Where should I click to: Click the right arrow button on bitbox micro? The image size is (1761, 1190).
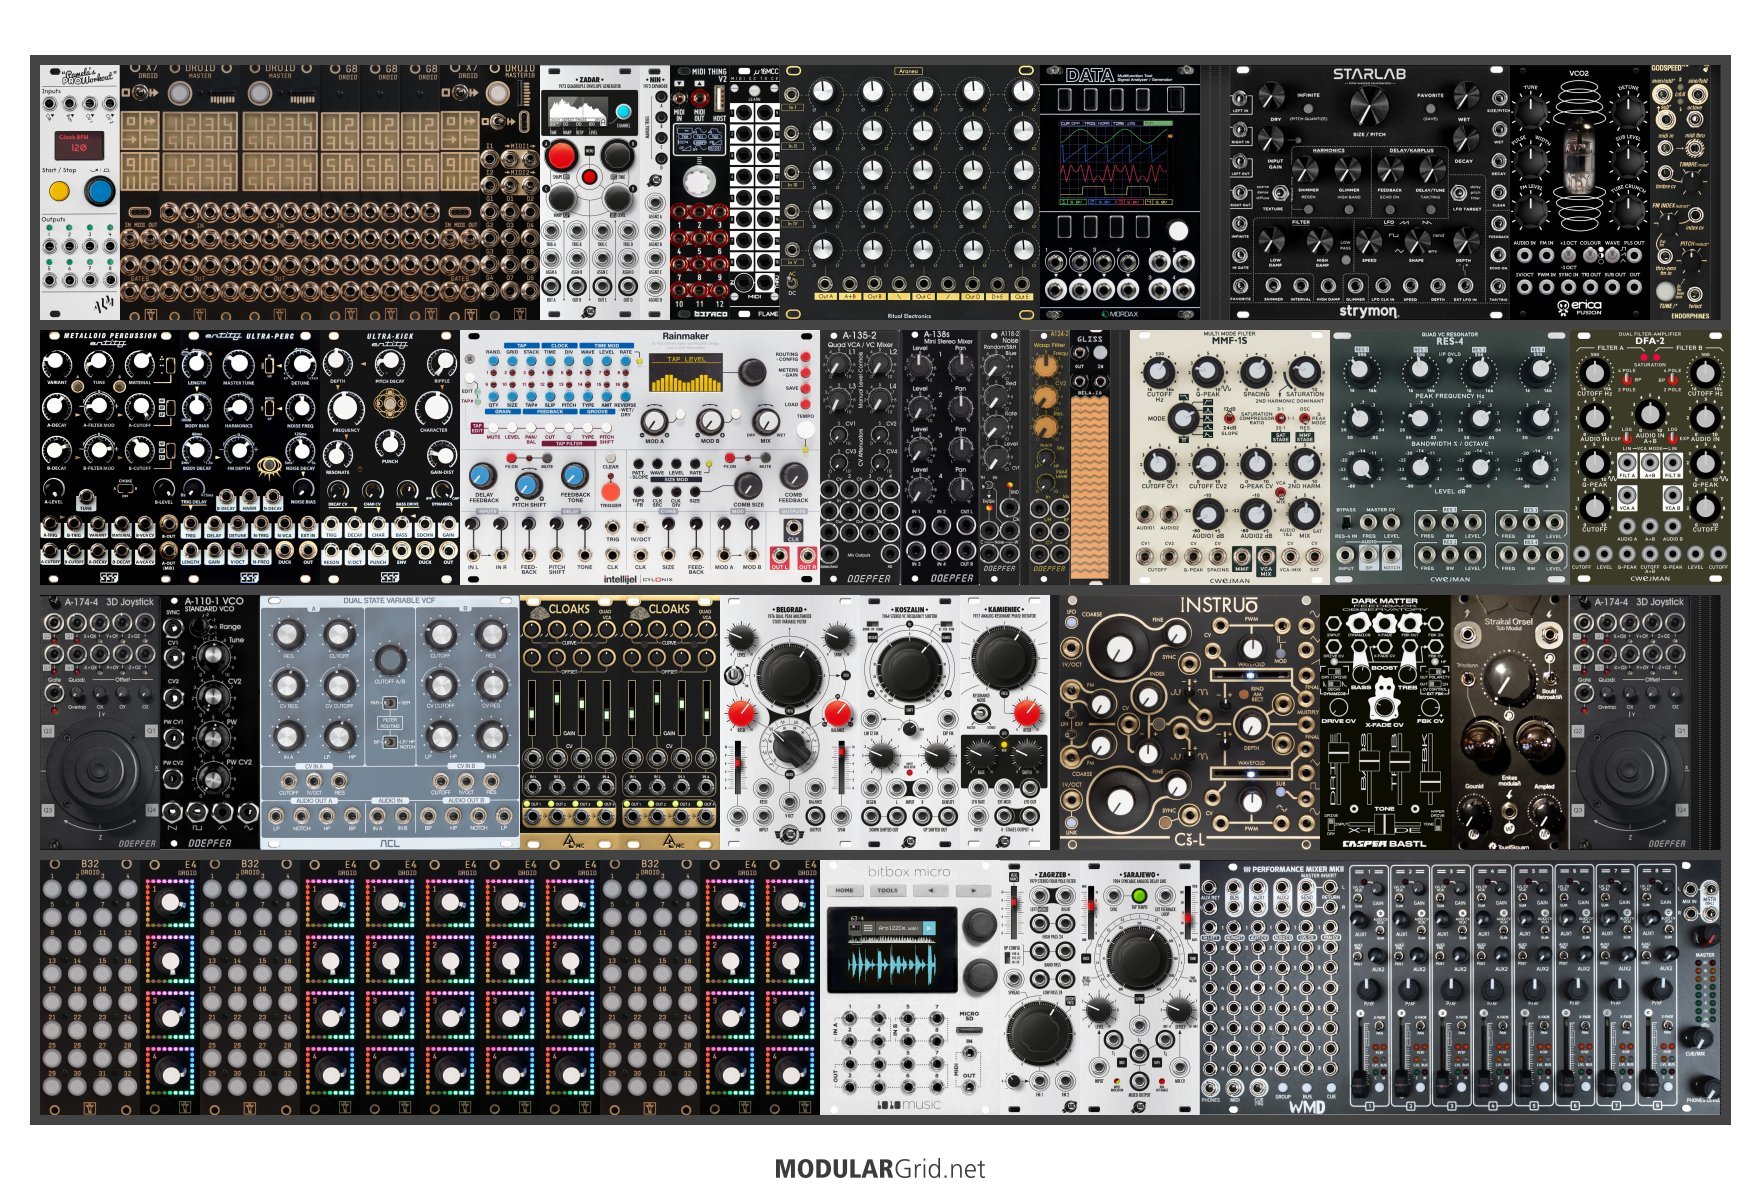[972, 890]
